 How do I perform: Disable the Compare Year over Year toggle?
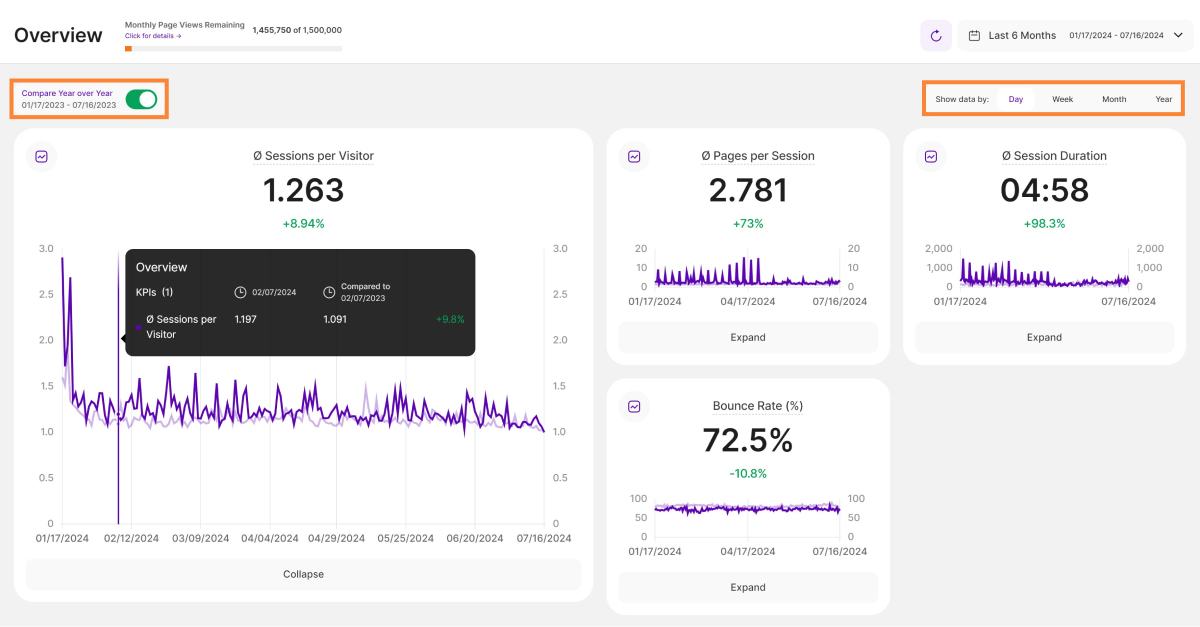click(141, 99)
